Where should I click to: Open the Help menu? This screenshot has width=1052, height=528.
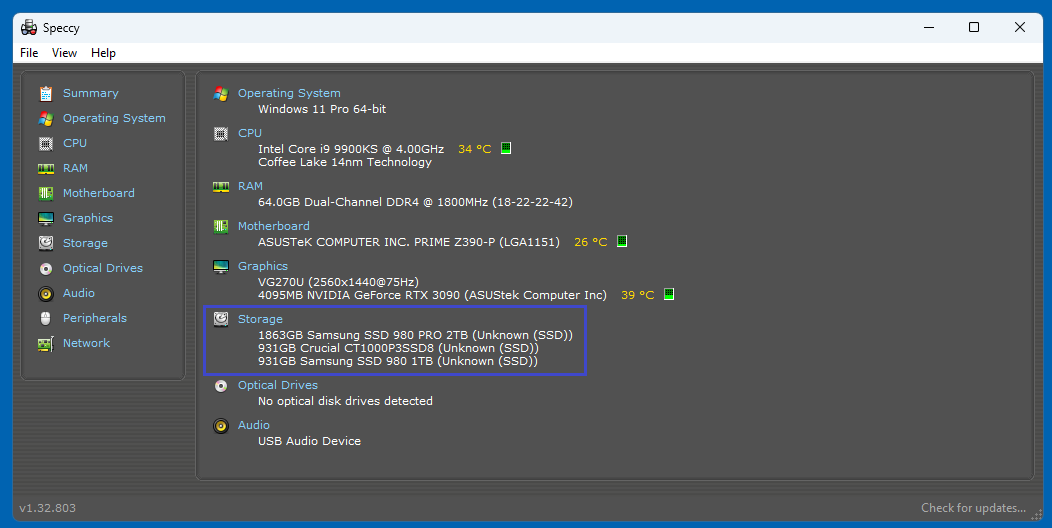[x=103, y=53]
